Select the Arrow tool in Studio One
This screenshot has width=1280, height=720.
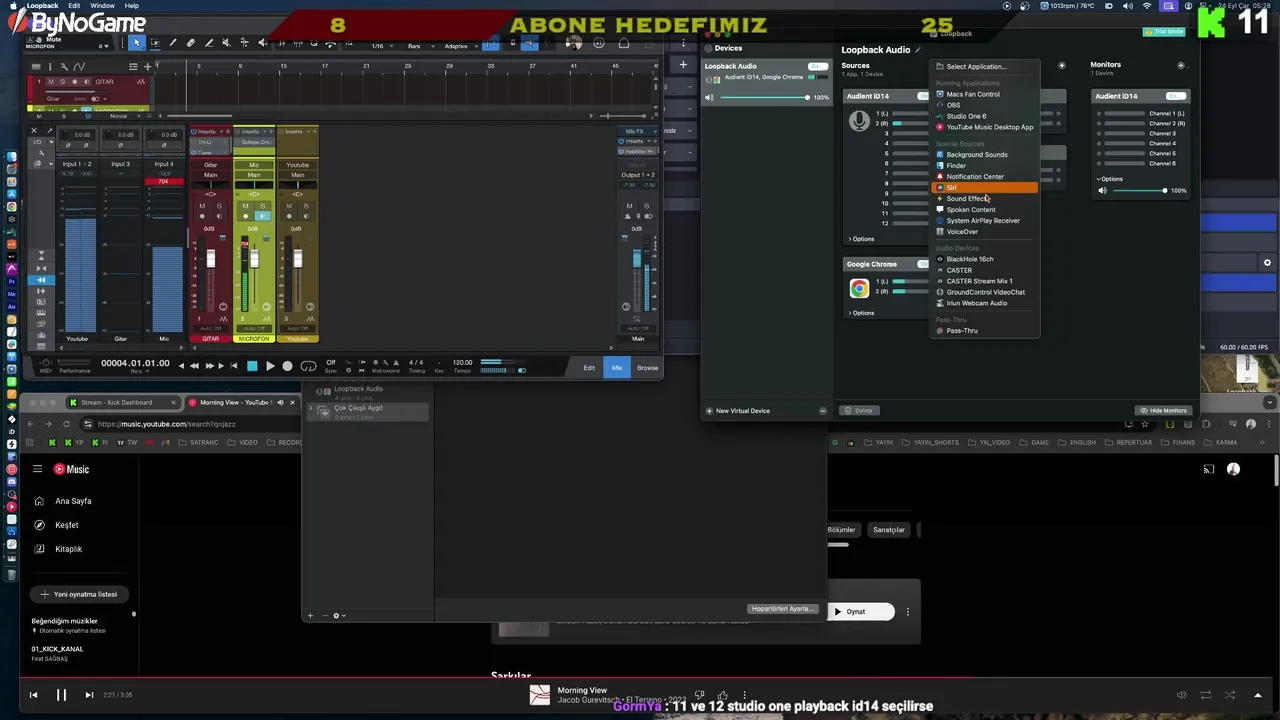click(136, 43)
